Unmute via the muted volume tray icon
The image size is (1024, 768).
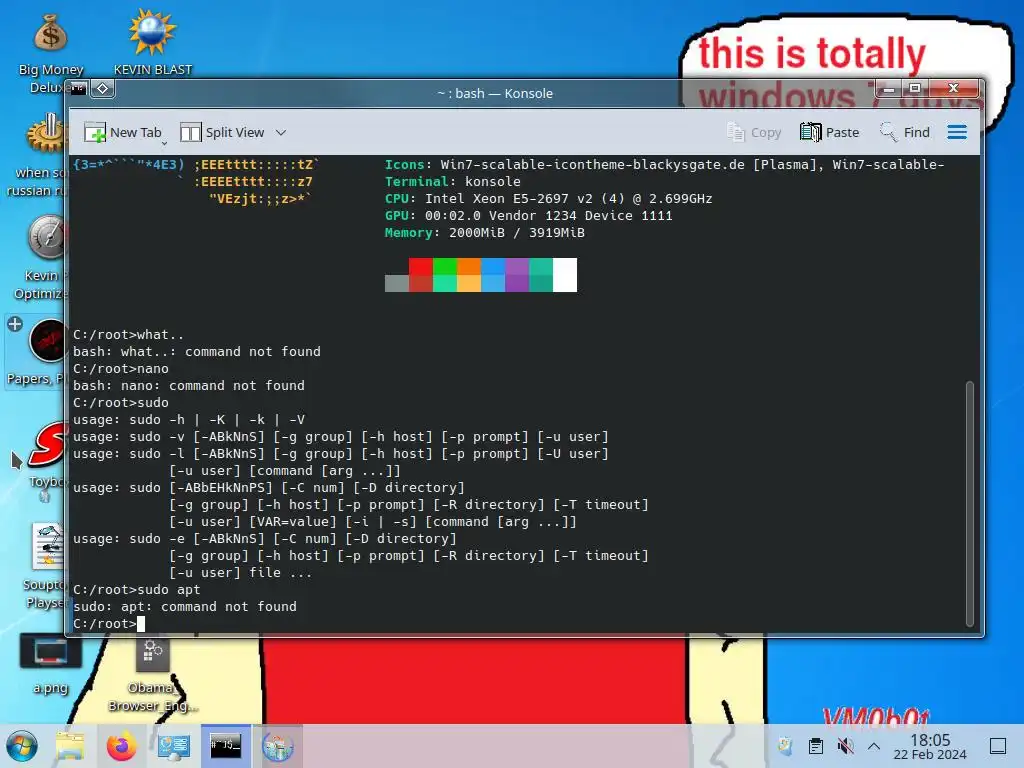tap(845, 746)
